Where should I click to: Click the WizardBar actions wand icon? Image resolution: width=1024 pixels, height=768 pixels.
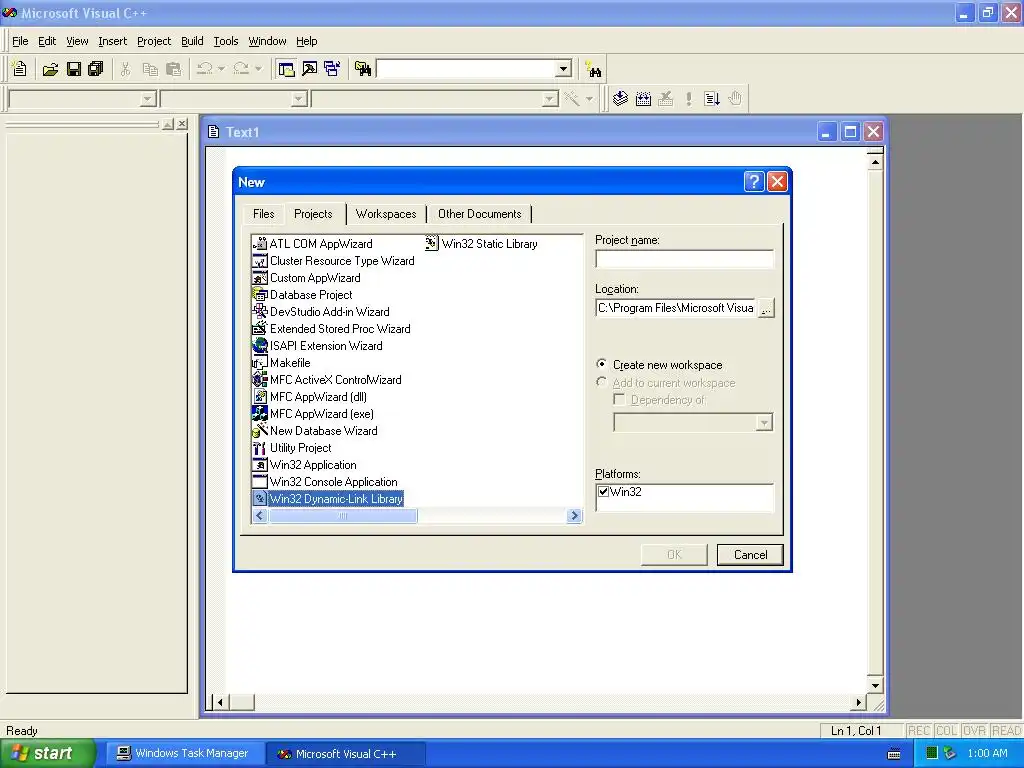pyautogui.click(x=571, y=99)
